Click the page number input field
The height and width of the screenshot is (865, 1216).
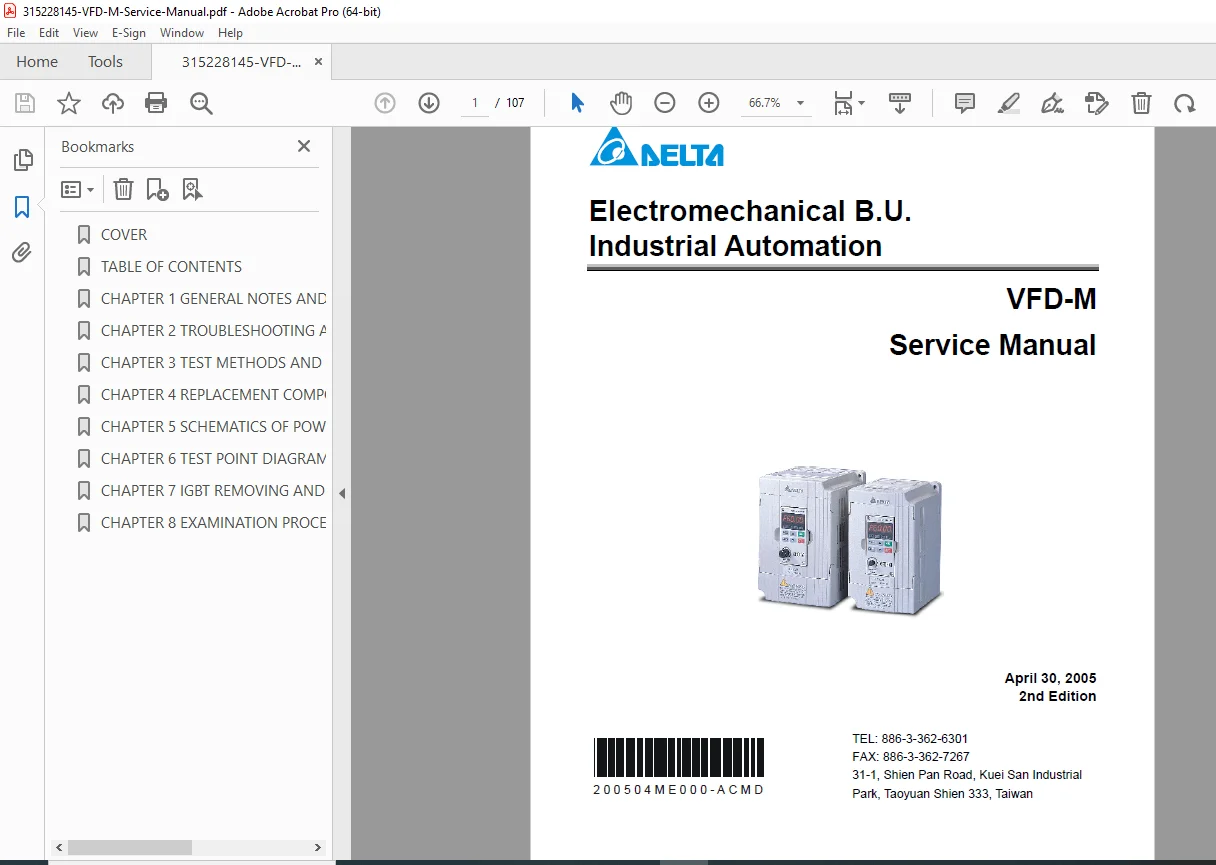(474, 103)
